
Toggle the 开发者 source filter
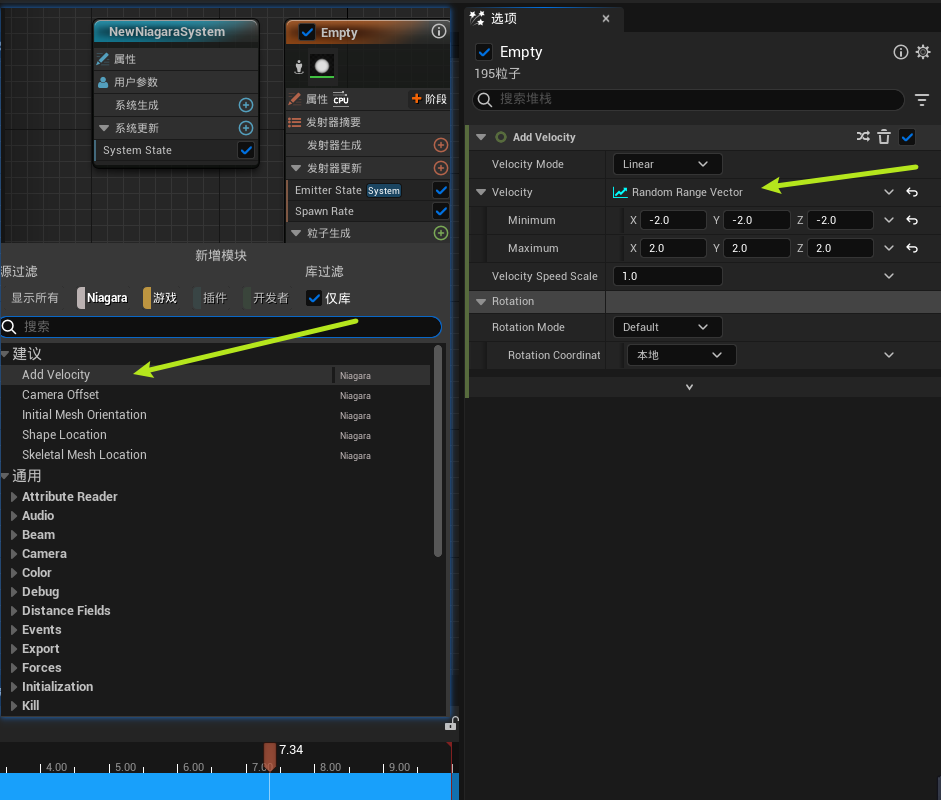[266, 298]
